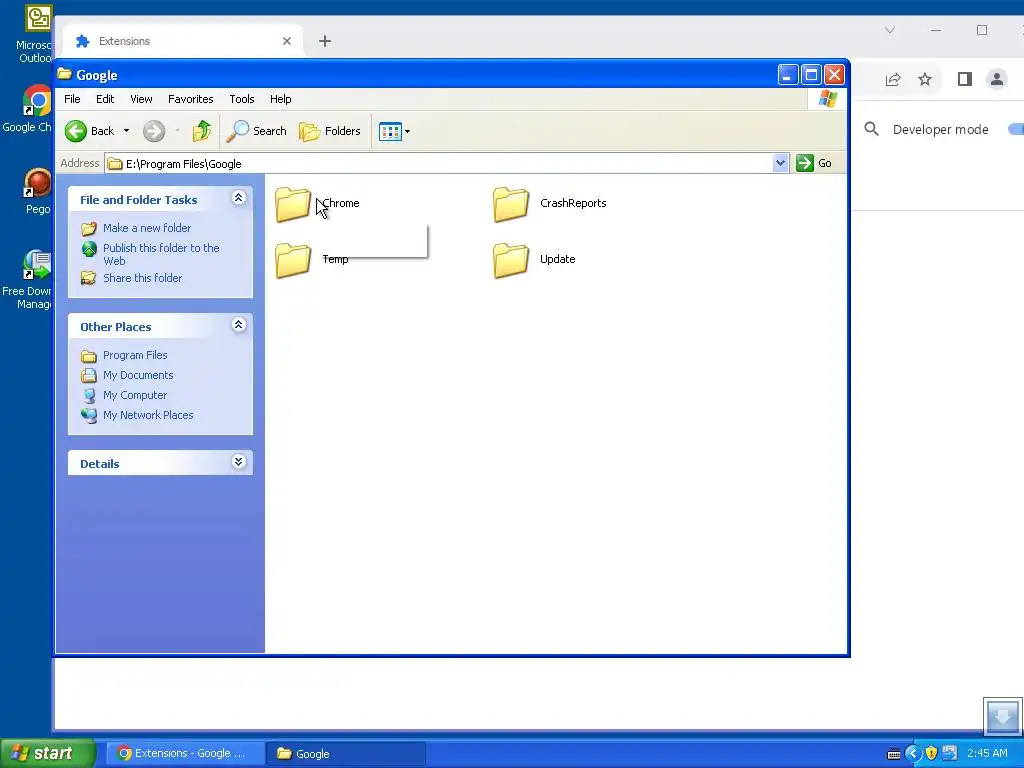Screen dimensions: 1024x768
Task: Go to Program Files in Other Places
Action: pos(135,355)
